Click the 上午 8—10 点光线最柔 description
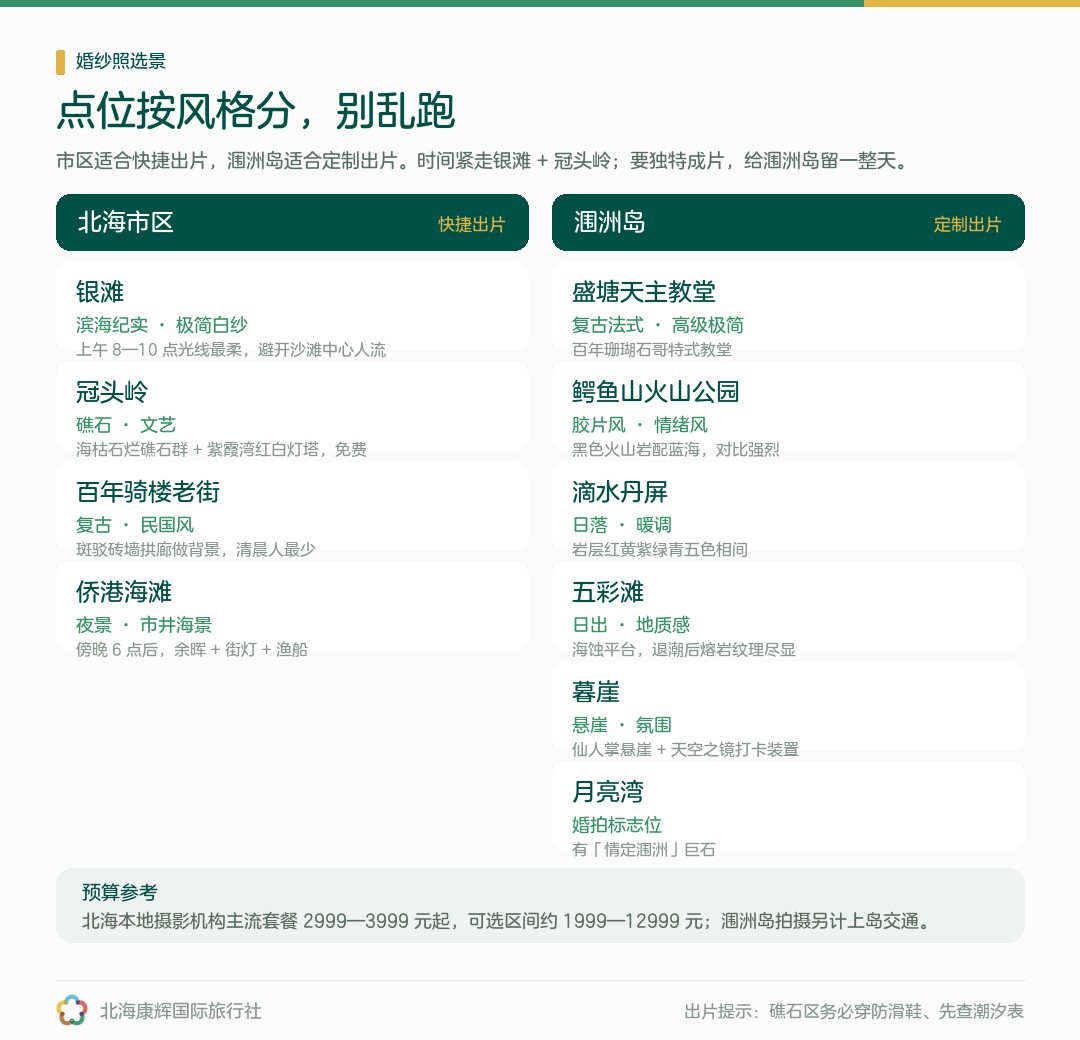The width and height of the screenshot is (1080, 1040). 231,350
